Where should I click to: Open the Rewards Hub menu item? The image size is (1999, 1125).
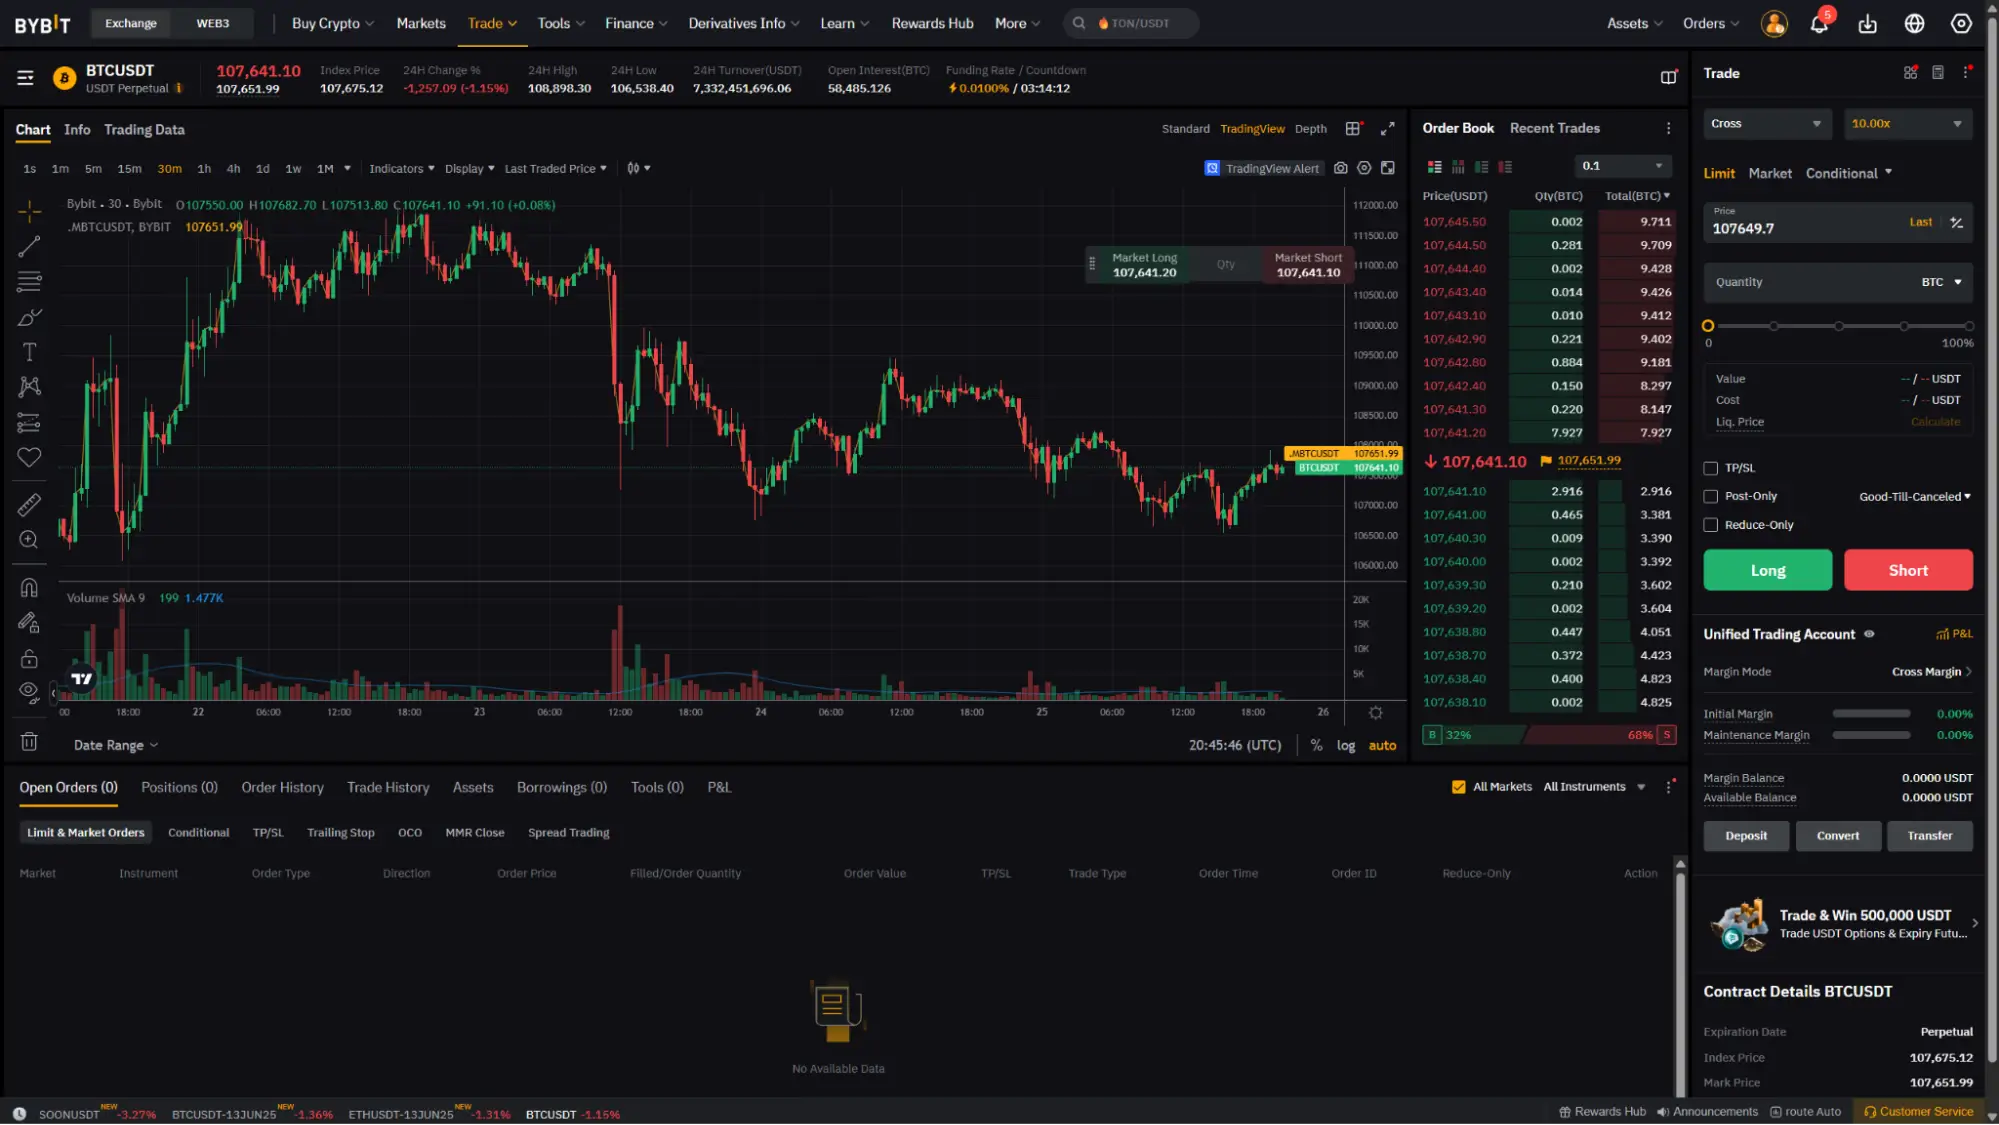click(932, 23)
